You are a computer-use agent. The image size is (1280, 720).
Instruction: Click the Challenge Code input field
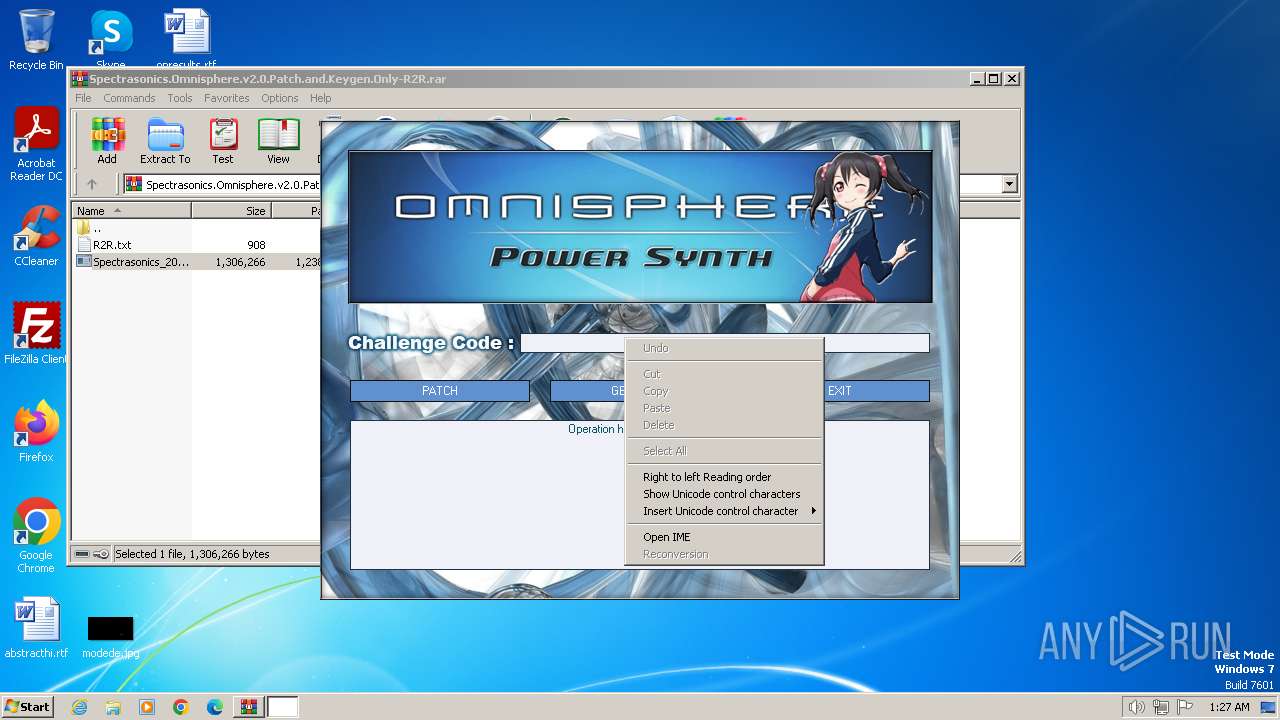tap(725, 343)
